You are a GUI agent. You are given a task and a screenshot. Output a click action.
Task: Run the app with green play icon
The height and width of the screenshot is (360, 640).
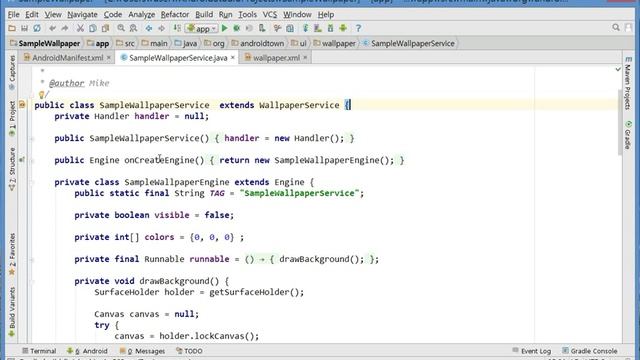point(224,28)
